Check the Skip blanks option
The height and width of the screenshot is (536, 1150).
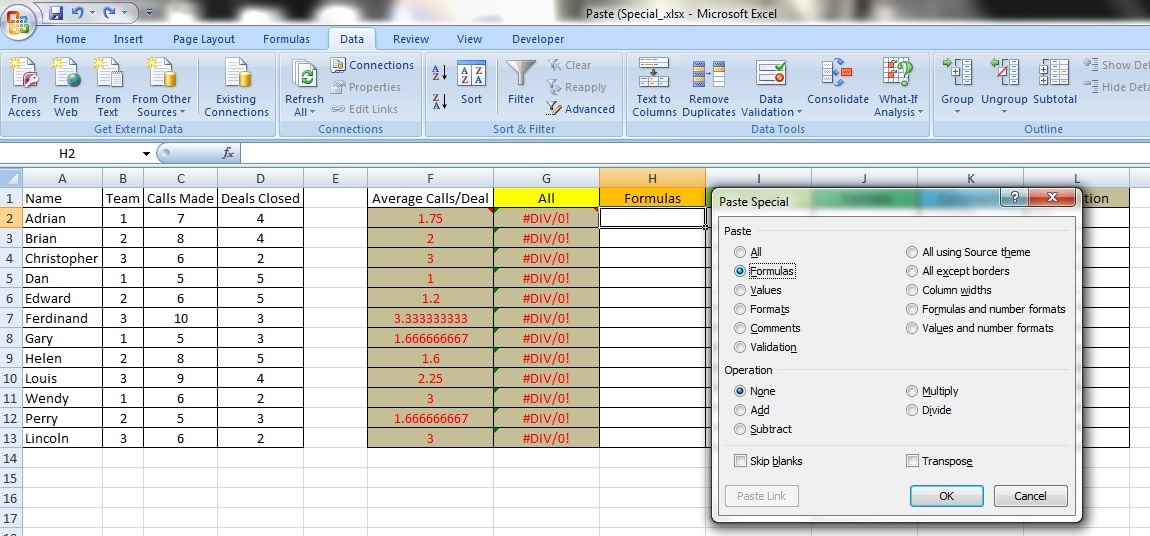point(740,461)
